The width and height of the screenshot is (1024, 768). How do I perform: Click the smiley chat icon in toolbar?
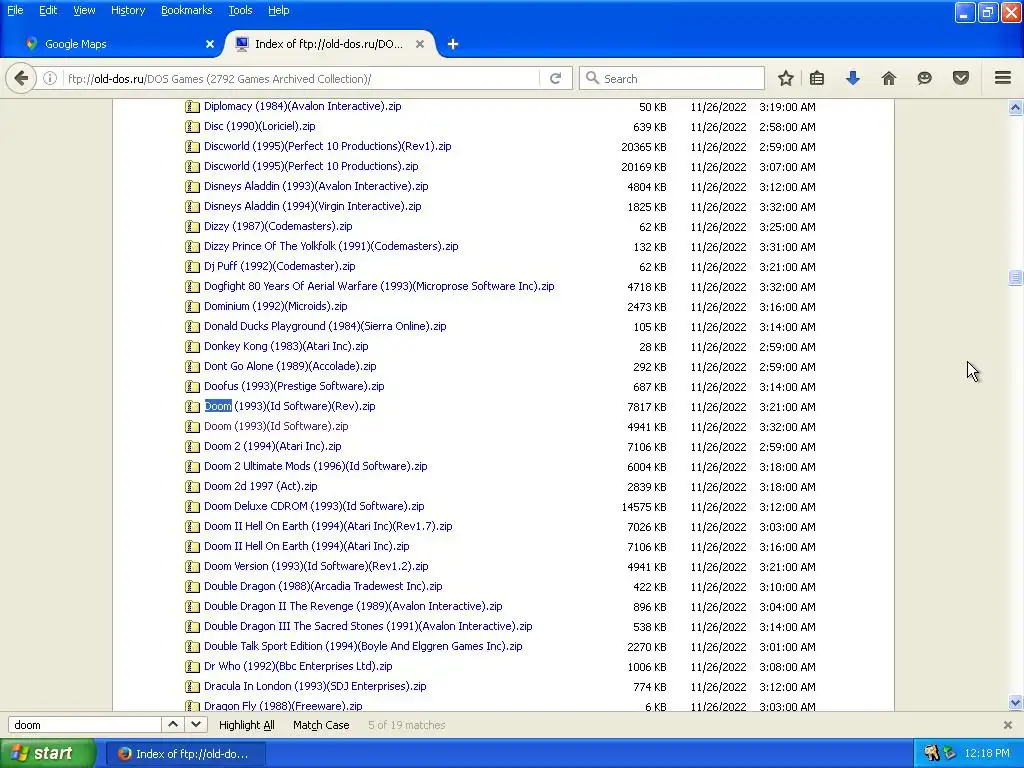coord(924,78)
